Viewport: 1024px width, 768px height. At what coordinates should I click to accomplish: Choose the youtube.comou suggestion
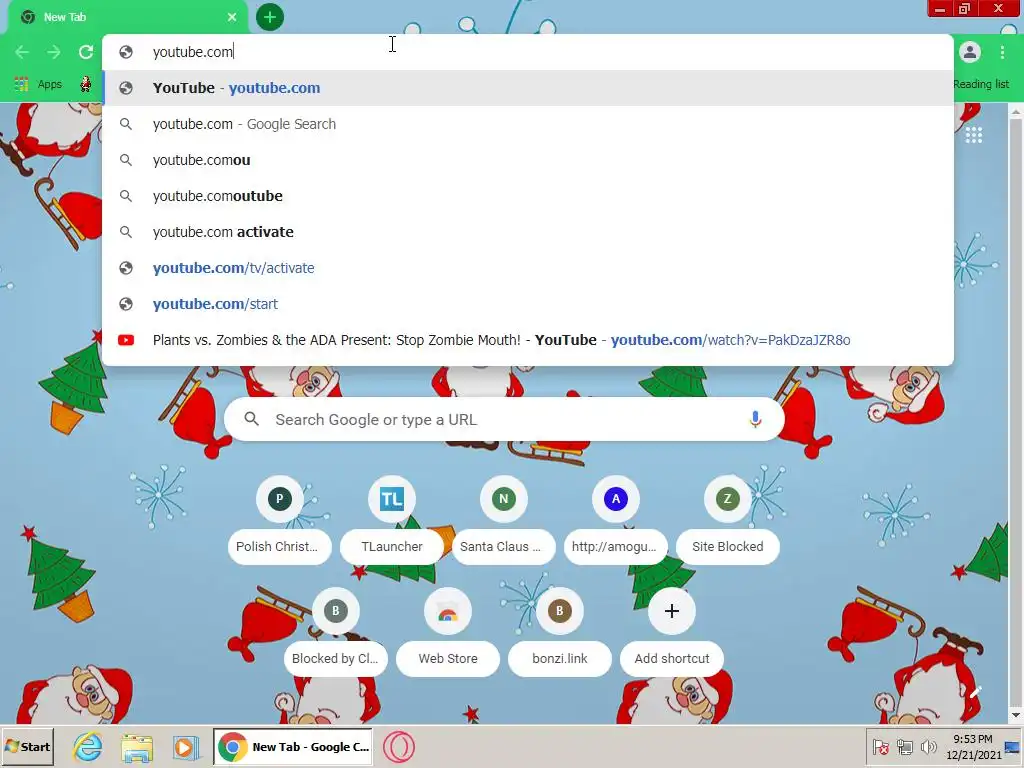pos(528,160)
